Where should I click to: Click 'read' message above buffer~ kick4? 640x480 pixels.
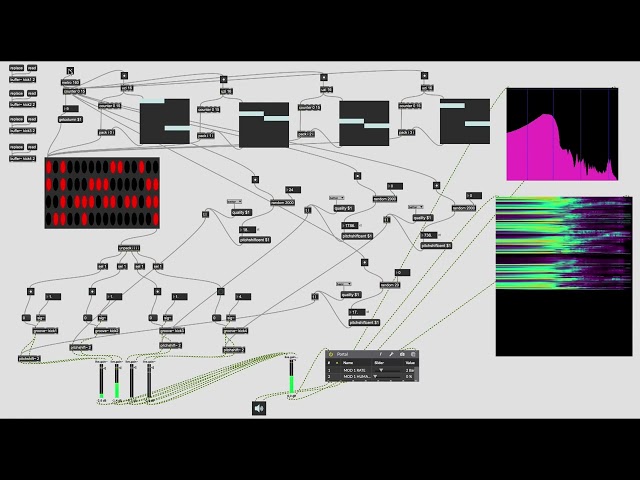32,147
